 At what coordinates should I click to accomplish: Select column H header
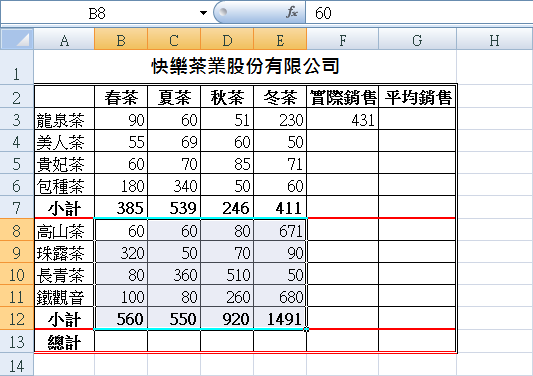[495, 40]
